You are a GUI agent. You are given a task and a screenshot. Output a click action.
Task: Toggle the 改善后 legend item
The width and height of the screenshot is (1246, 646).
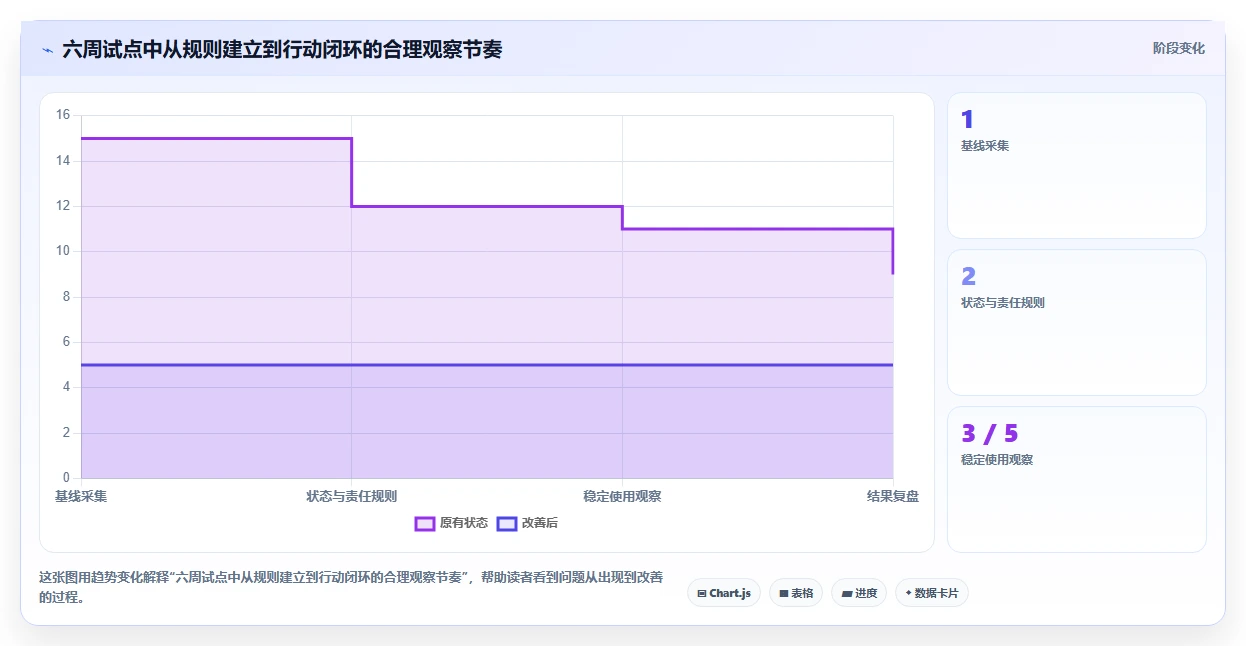click(527, 523)
